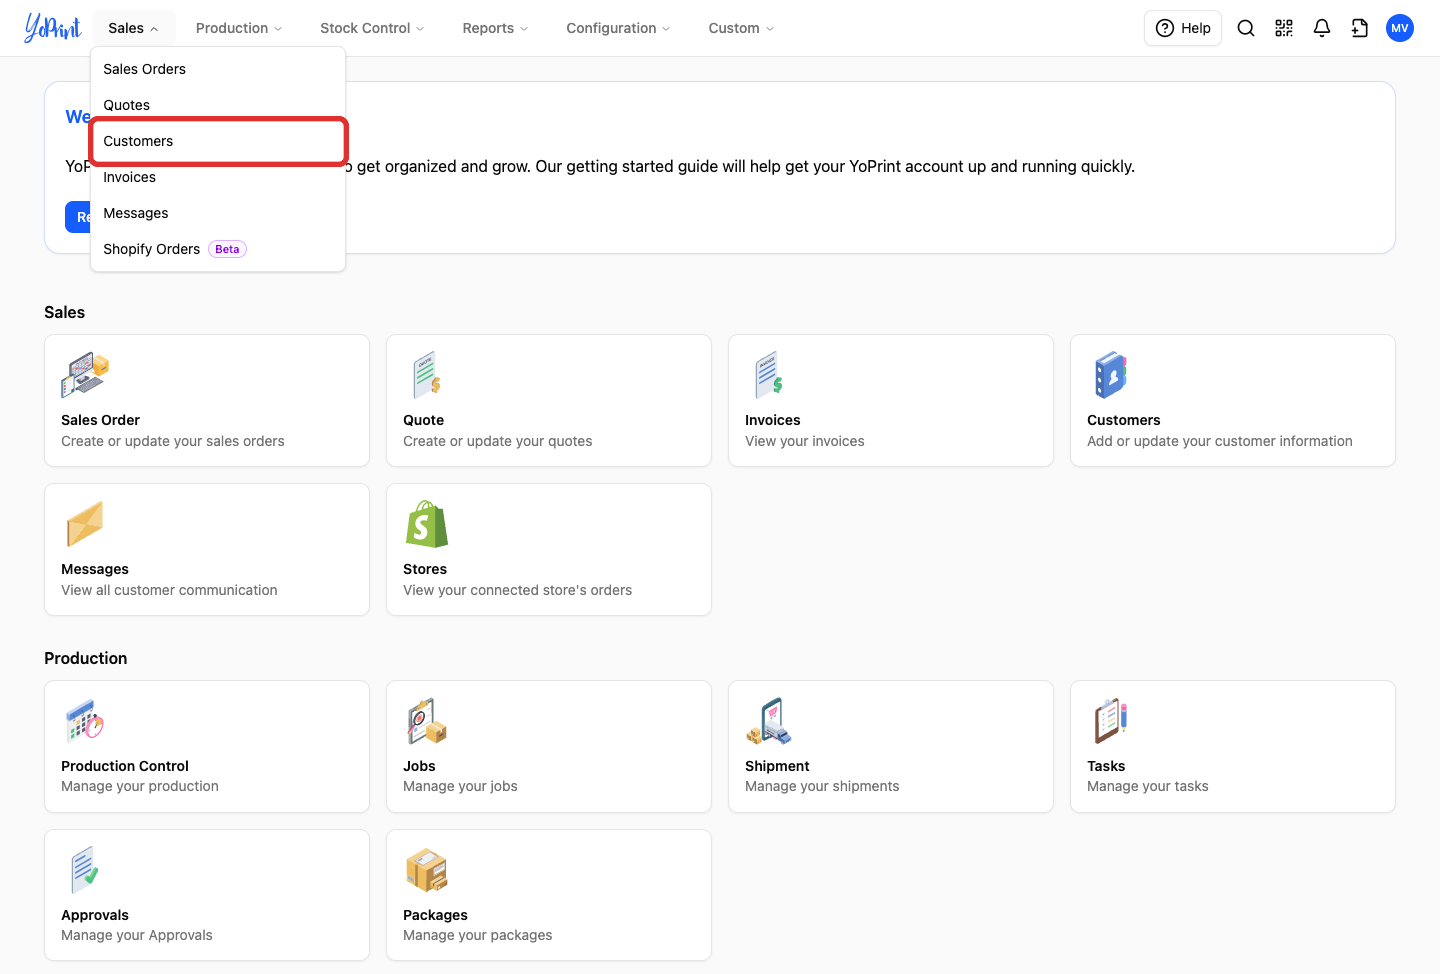This screenshot has width=1440, height=974.
Task: Open Shopify Orders Beta menu item
Action: pos(218,249)
